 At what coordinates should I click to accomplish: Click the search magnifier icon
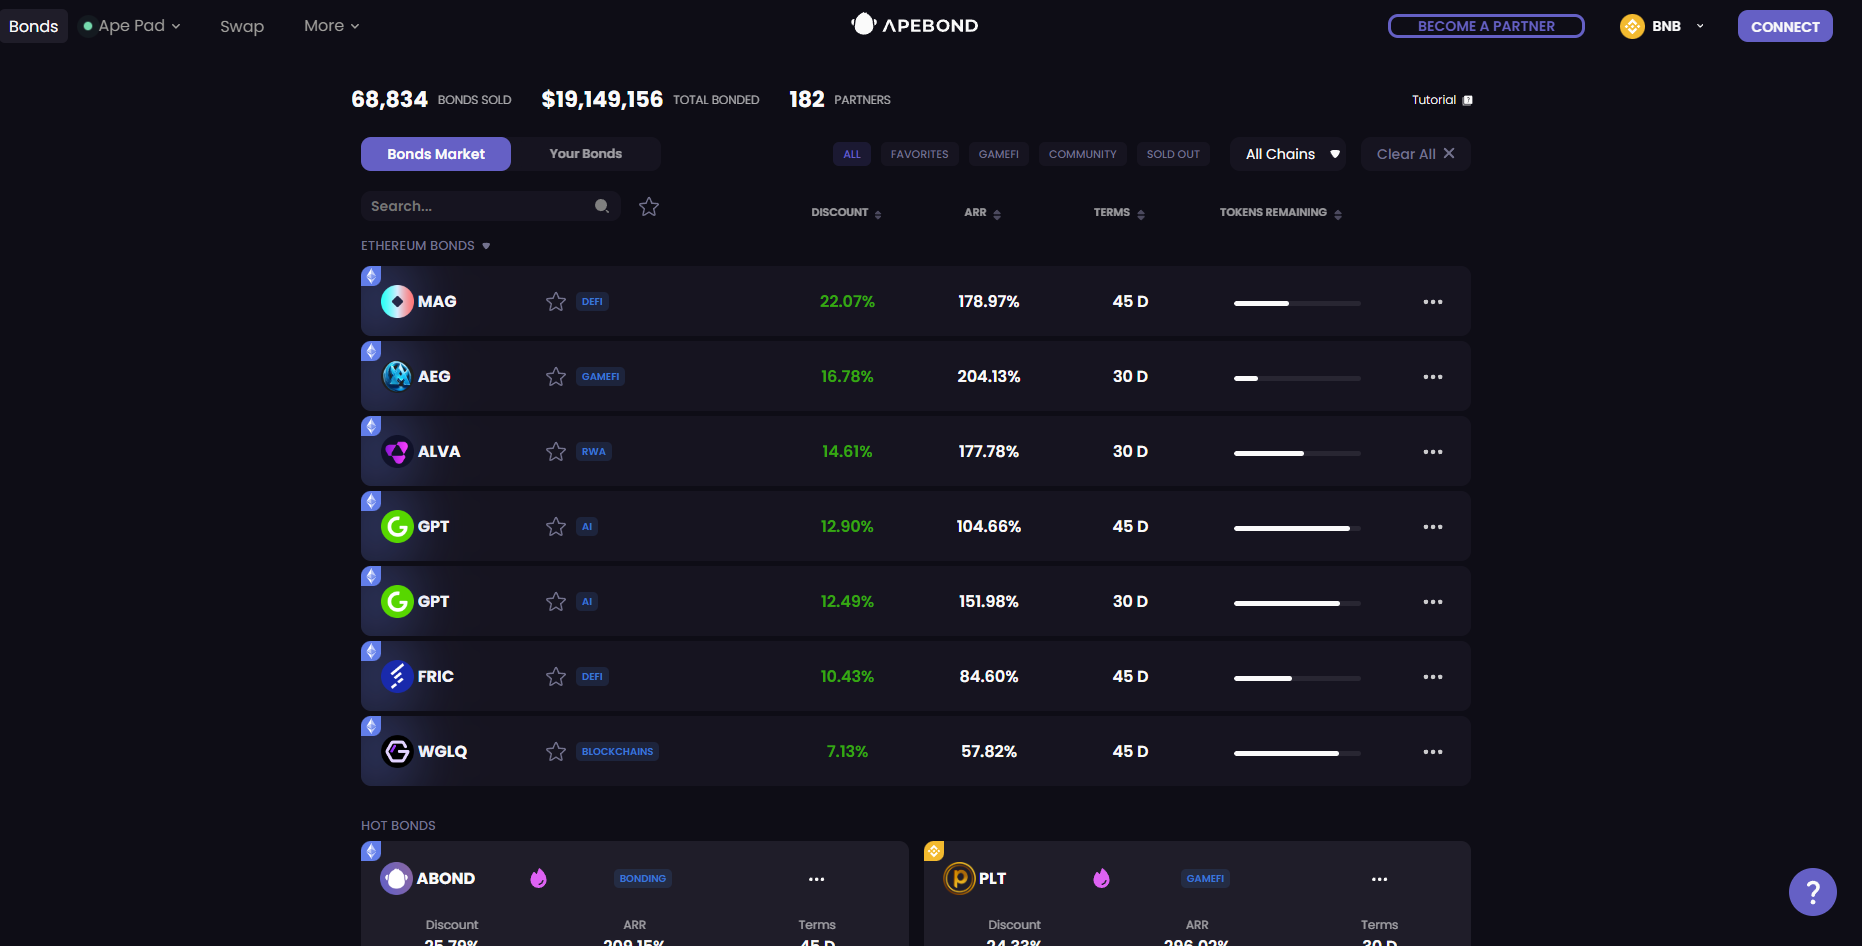[602, 206]
